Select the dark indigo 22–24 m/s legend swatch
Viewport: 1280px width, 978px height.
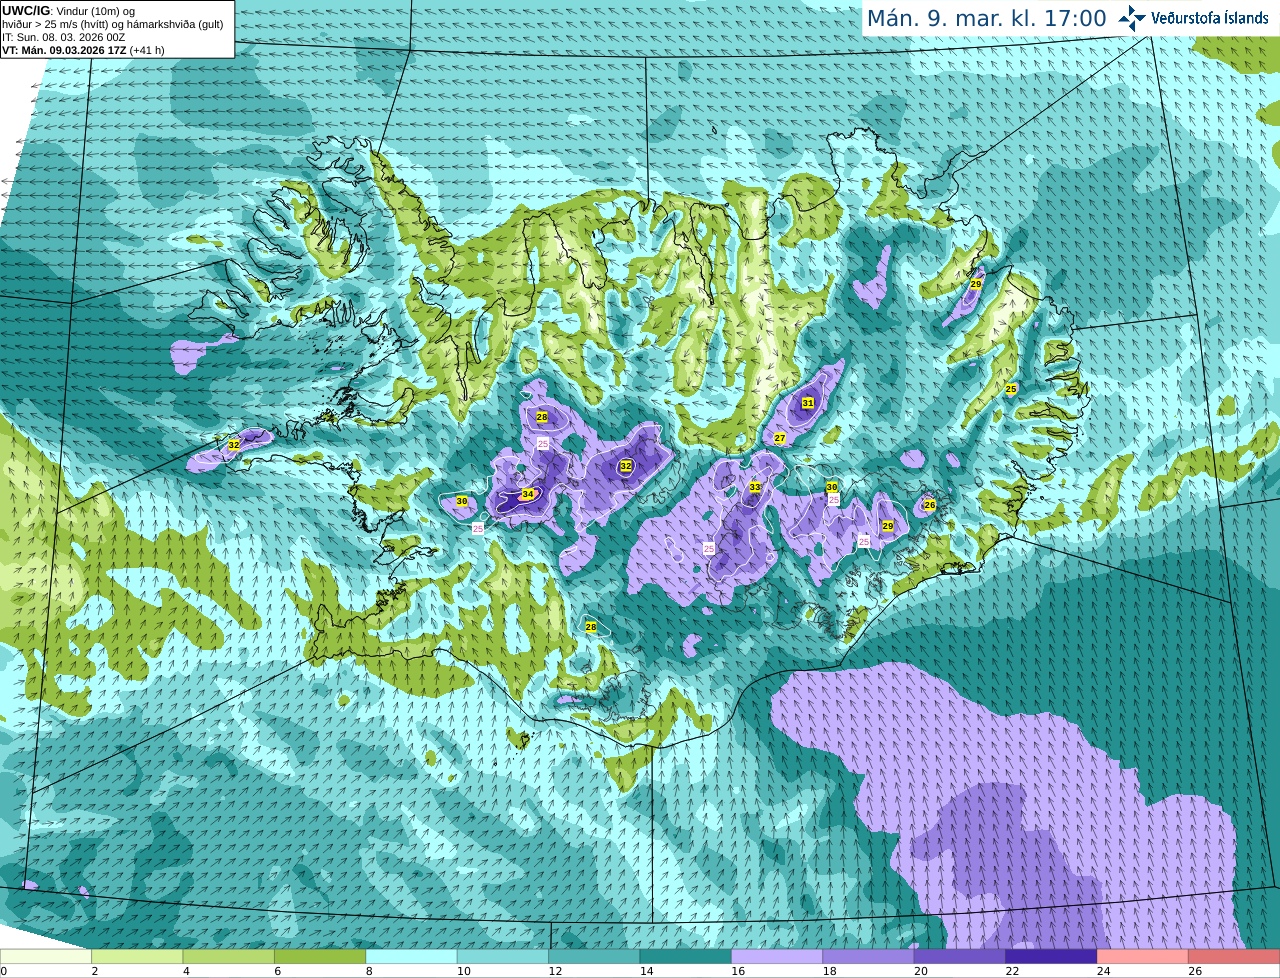tap(1052, 956)
